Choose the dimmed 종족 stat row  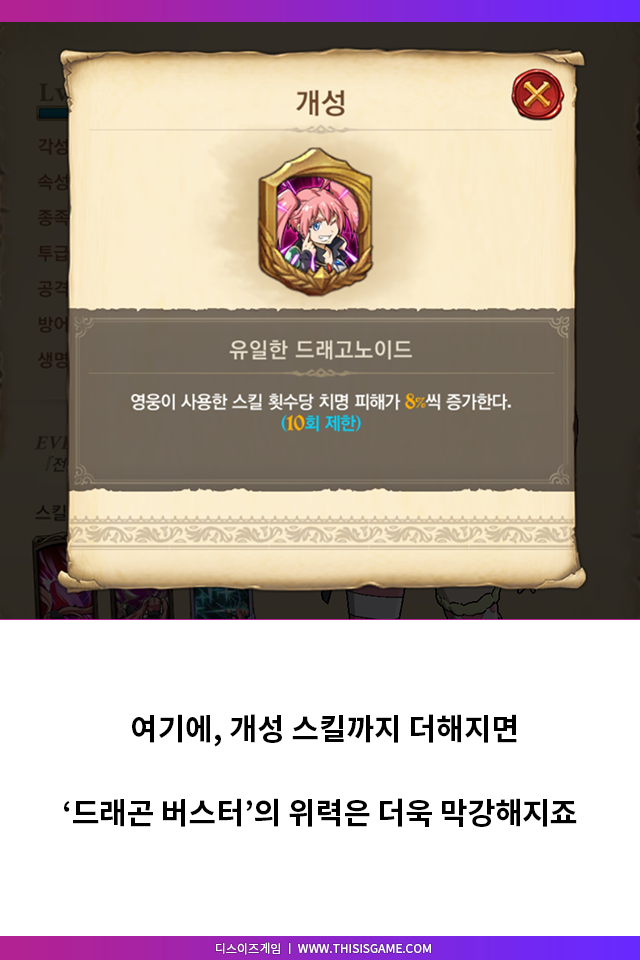click(x=53, y=217)
